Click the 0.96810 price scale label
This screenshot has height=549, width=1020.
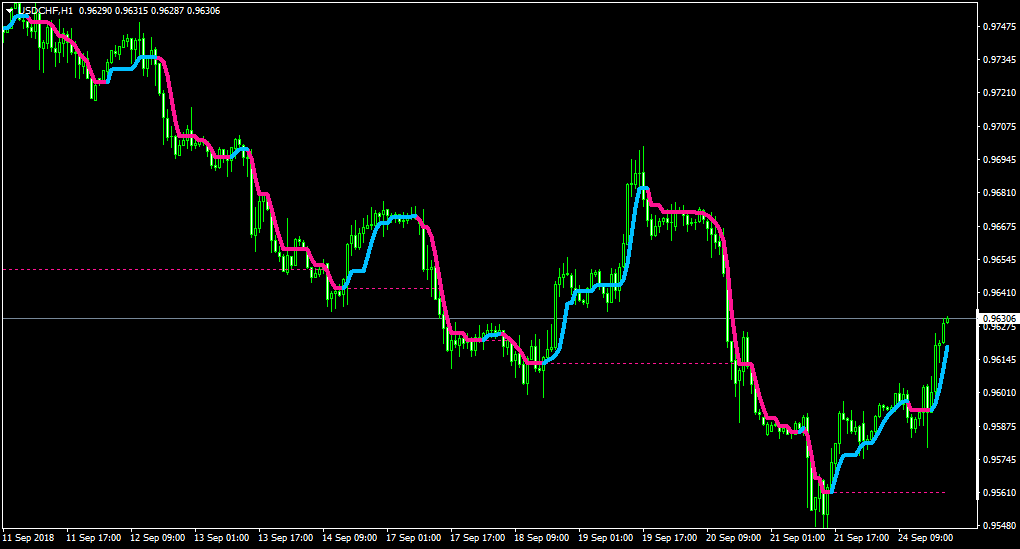pyautogui.click(x=999, y=193)
